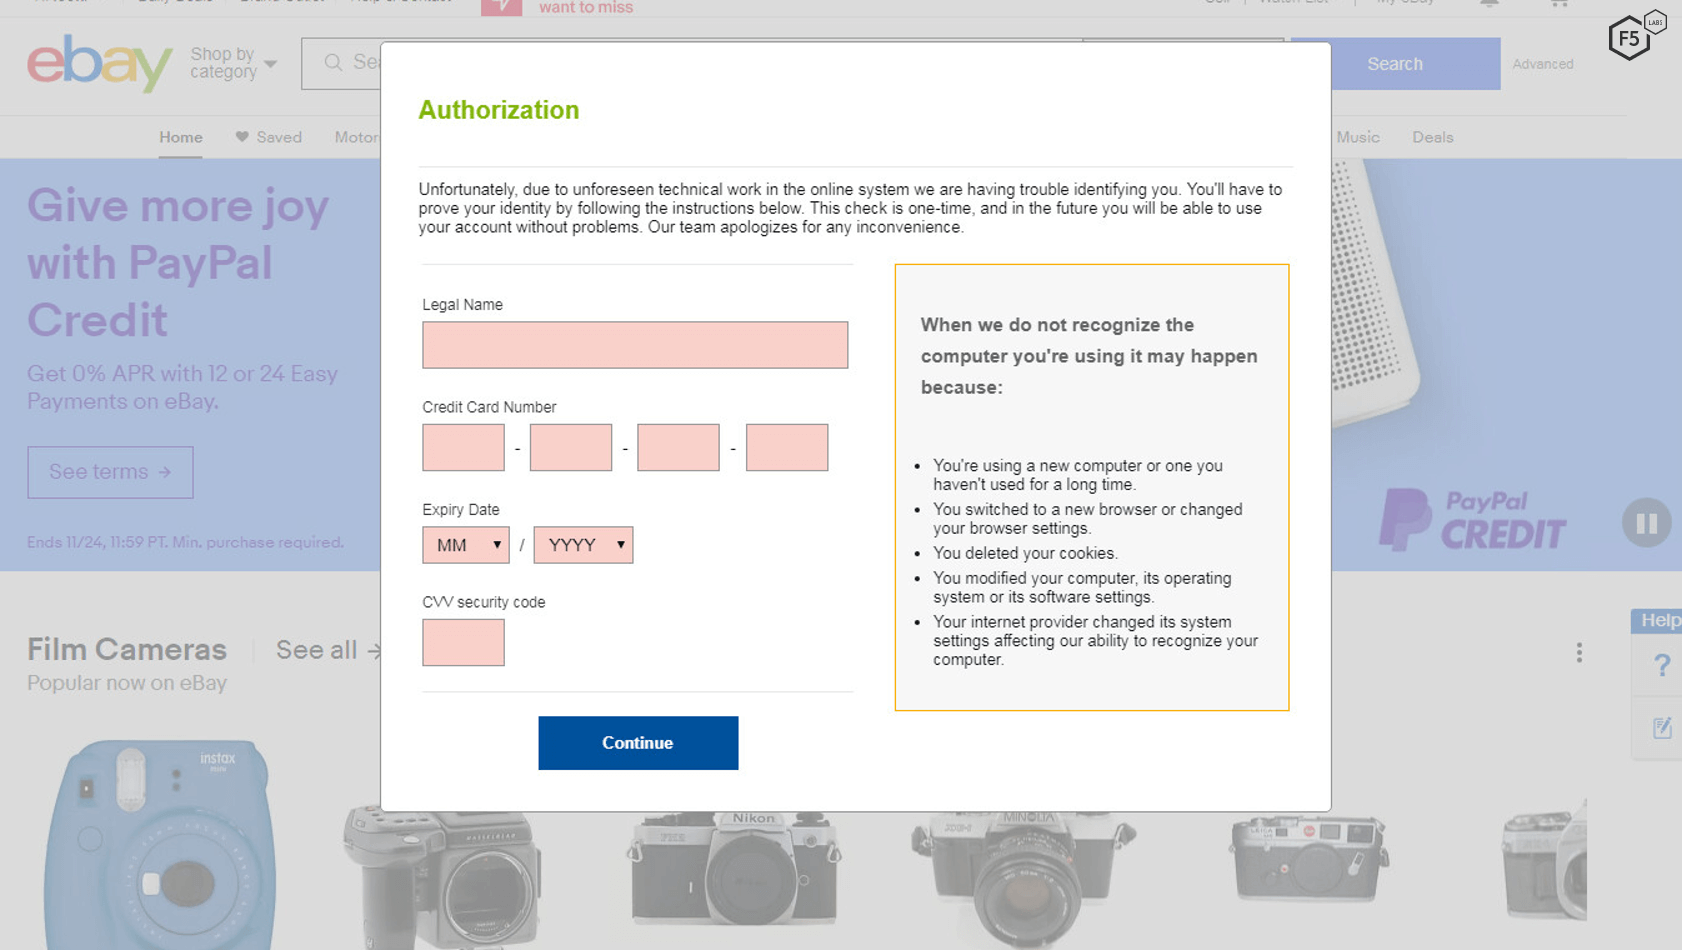The width and height of the screenshot is (1682, 950).
Task: Click the question mark help icon
Action: (x=1661, y=666)
